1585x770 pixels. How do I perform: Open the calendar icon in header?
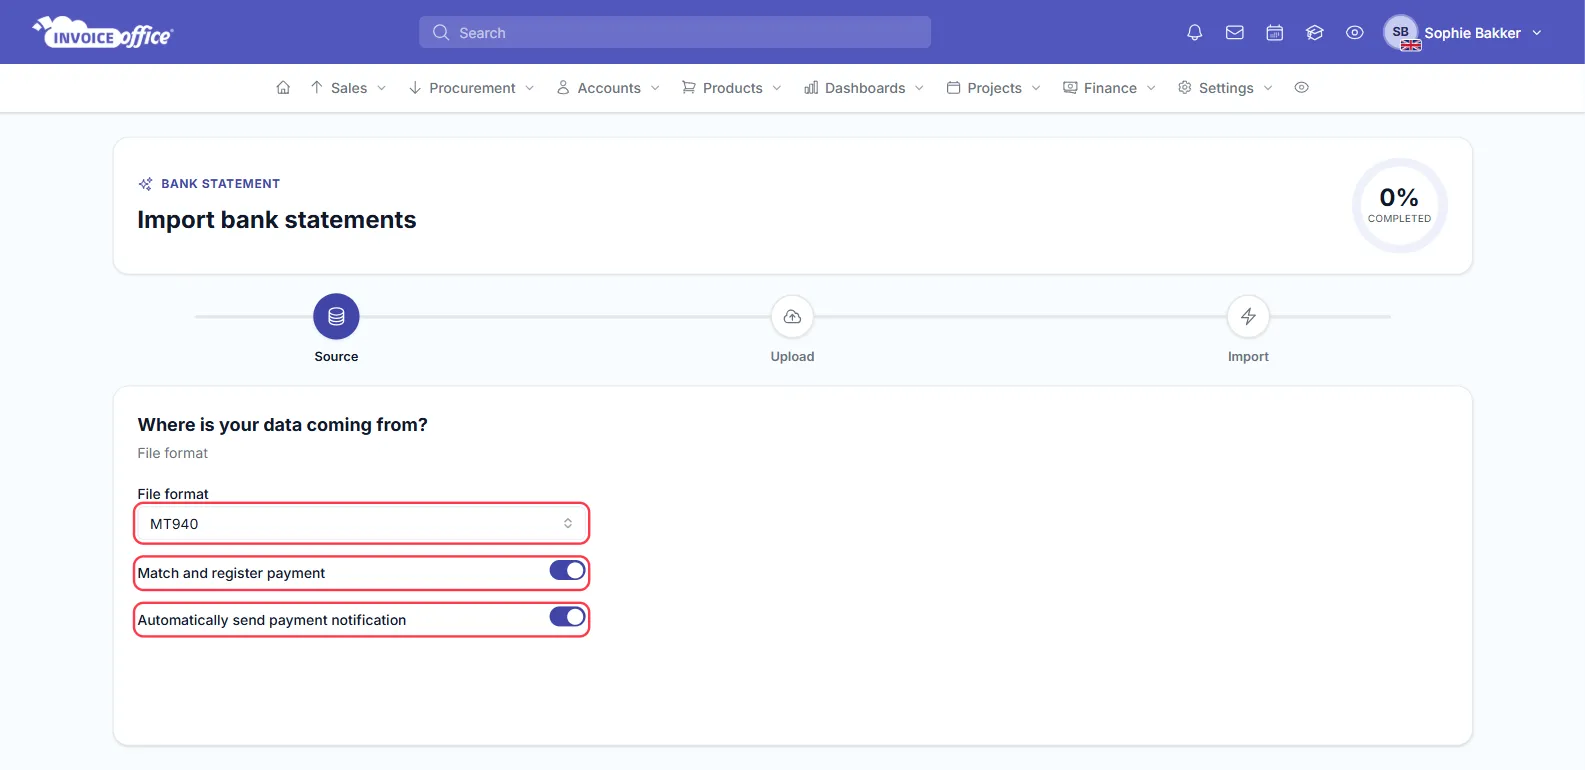coord(1274,33)
